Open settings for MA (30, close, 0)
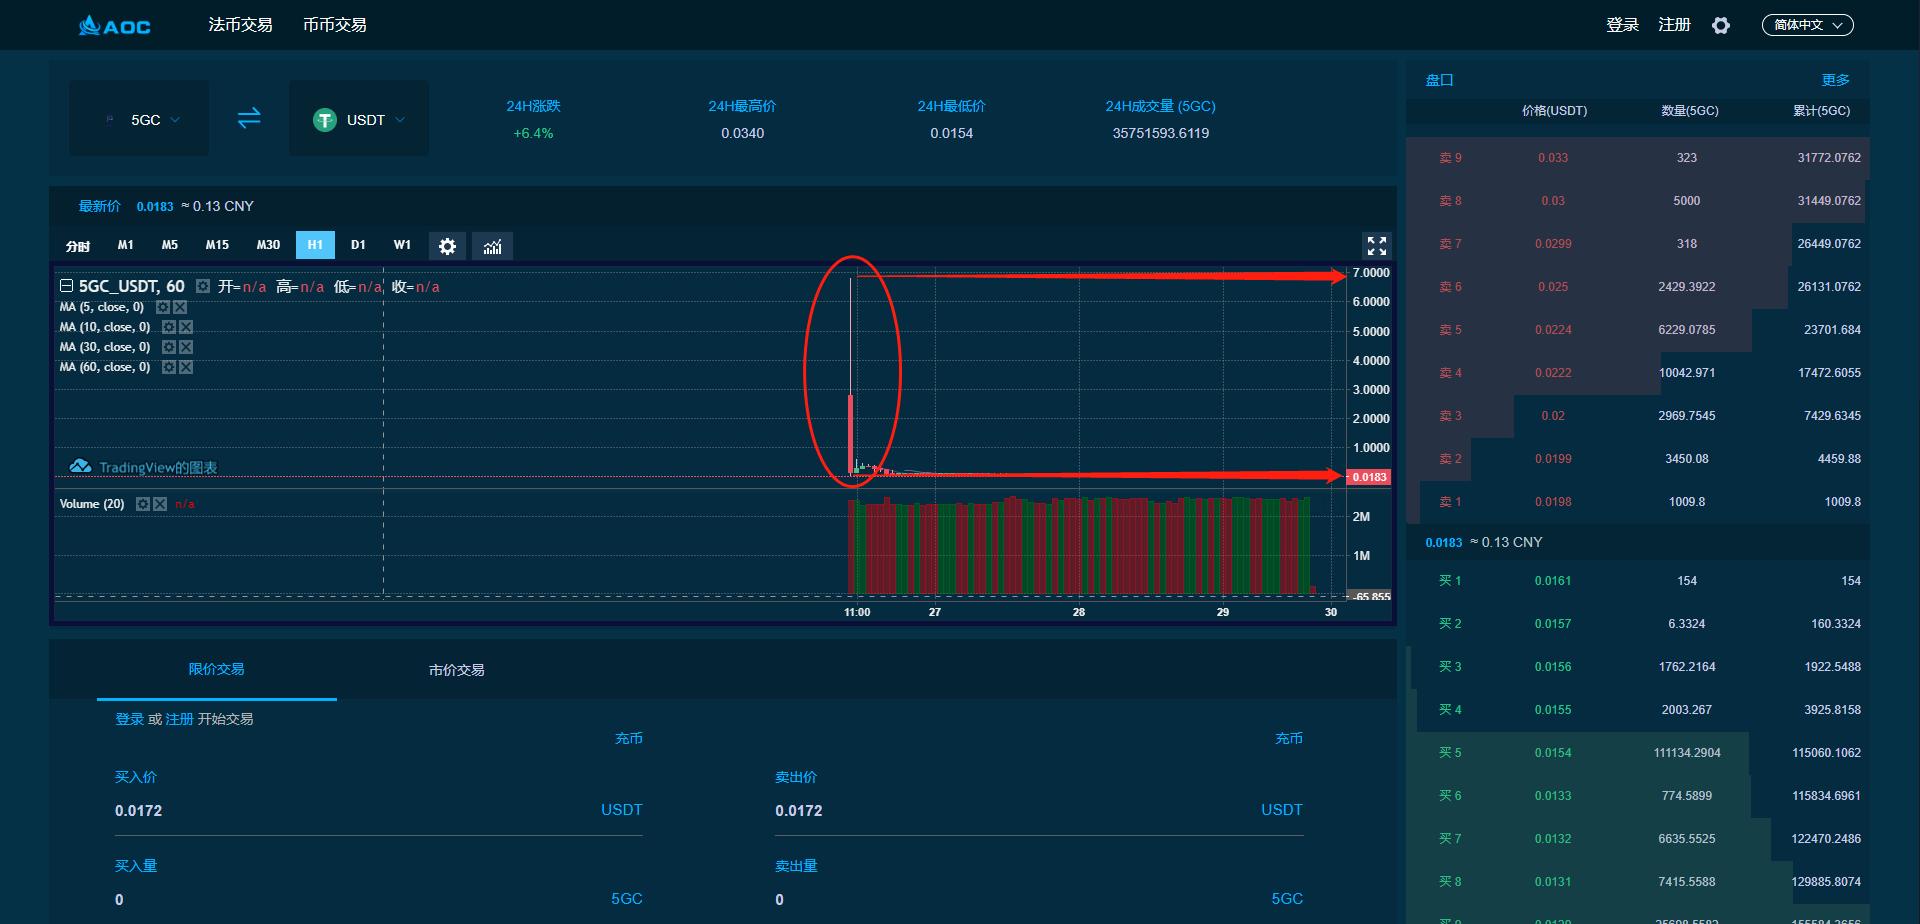The height and width of the screenshot is (924, 1920). (x=169, y=347)
